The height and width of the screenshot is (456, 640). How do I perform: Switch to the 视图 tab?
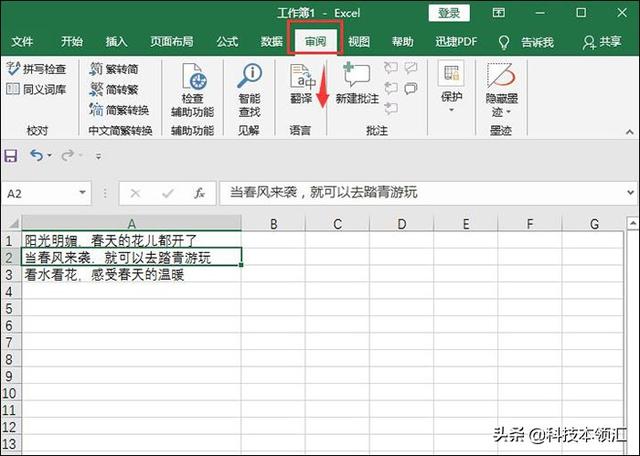359,41
